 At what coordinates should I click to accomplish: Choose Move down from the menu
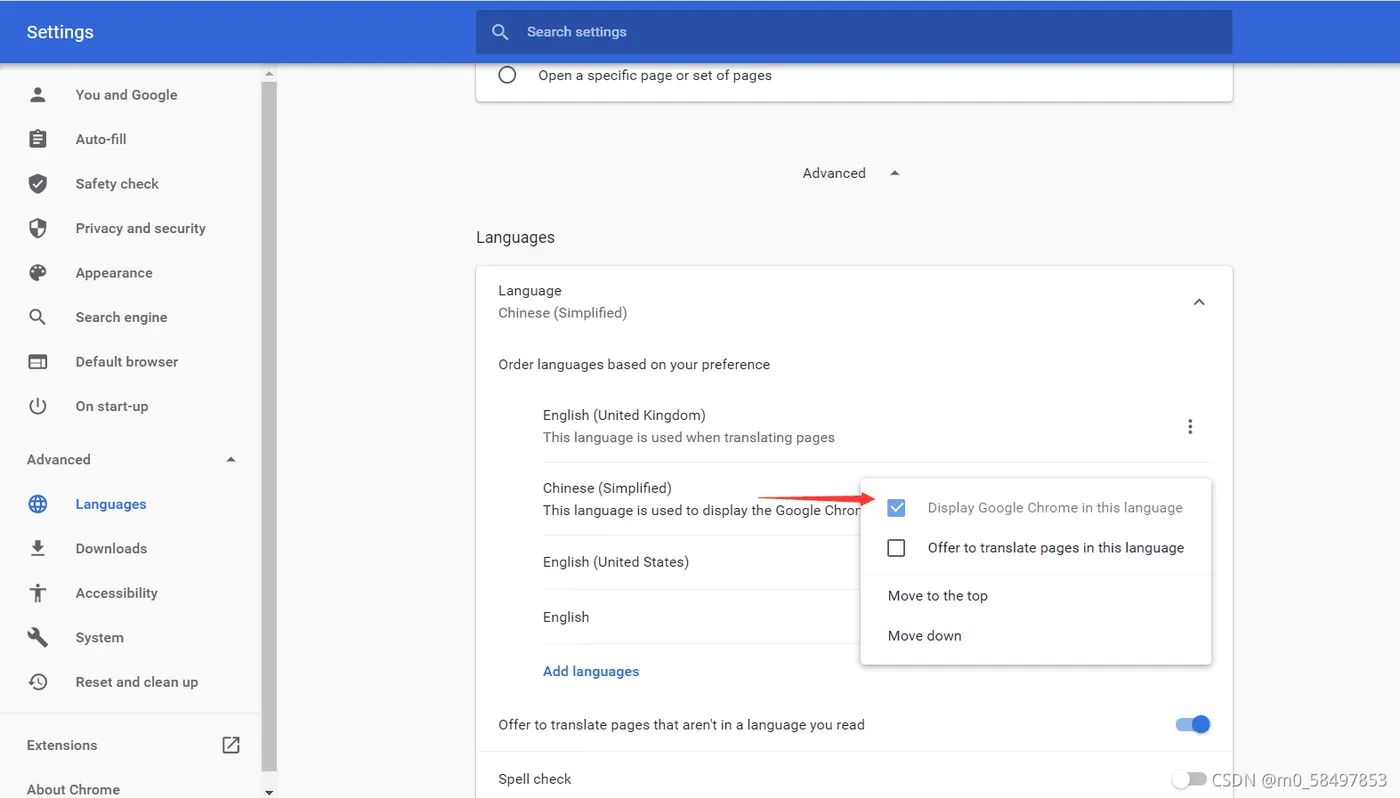point(924,636)
